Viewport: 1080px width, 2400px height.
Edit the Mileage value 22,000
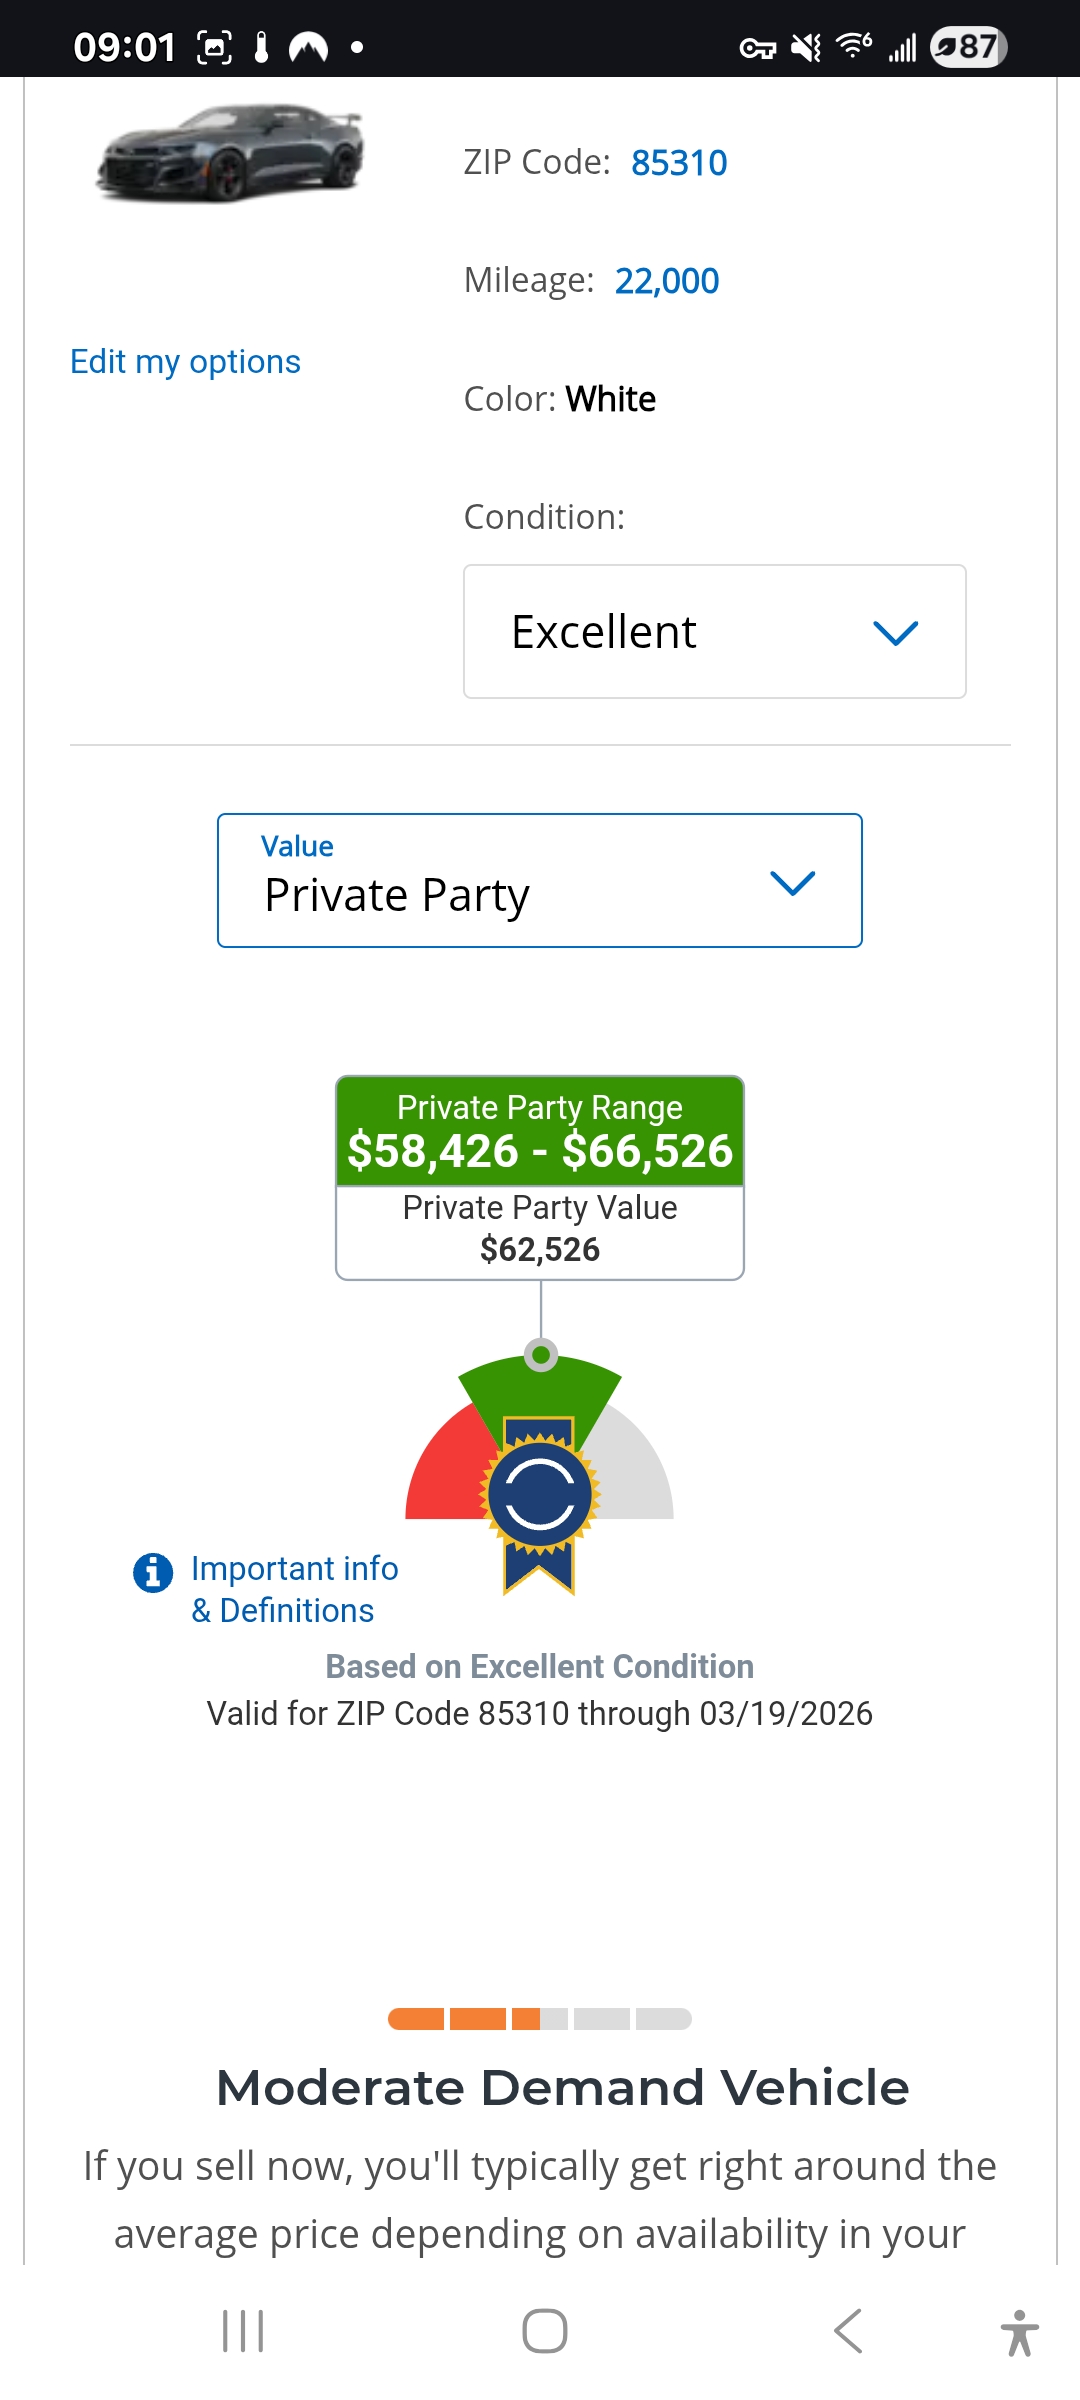tap(667, 281)
